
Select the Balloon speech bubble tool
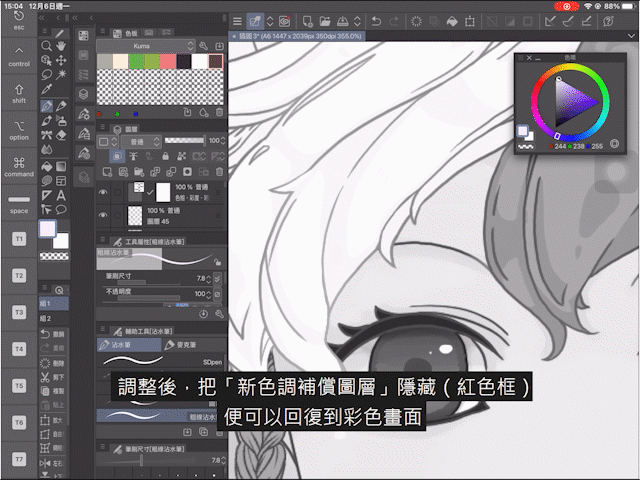pyautogui.click(x=61, y=210)
